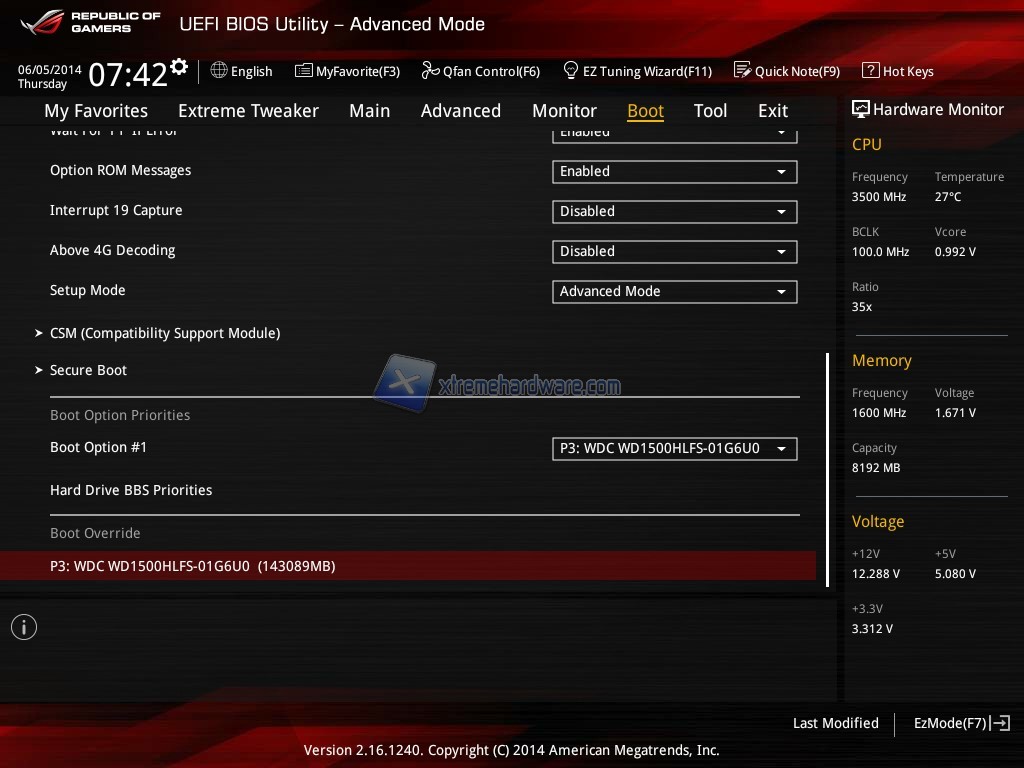Open Setup Mode dropdown
This screenshot has height=768, width=1024.
674,292
